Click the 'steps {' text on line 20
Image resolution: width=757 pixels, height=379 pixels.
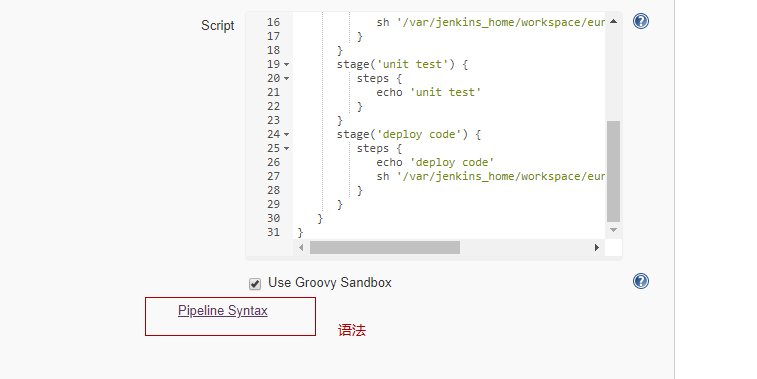379,78
